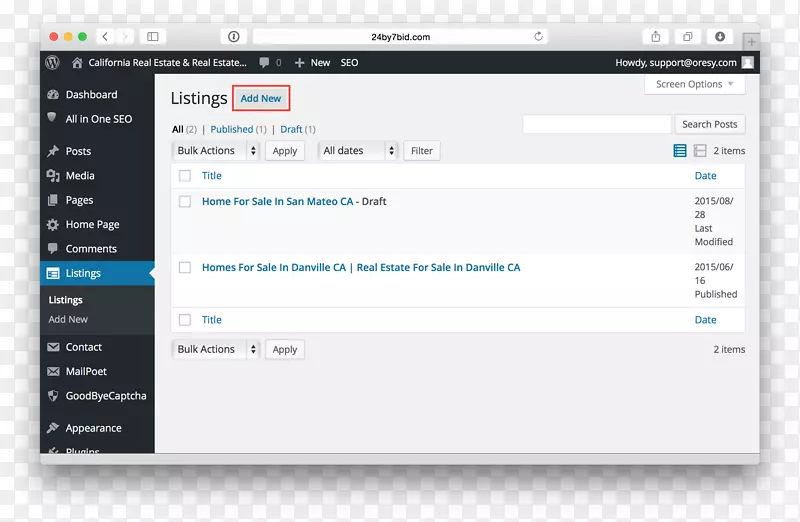The image size is (800, 522).
Task: Open Home For Sale In San Mateo CA
Action: [278, 202]
